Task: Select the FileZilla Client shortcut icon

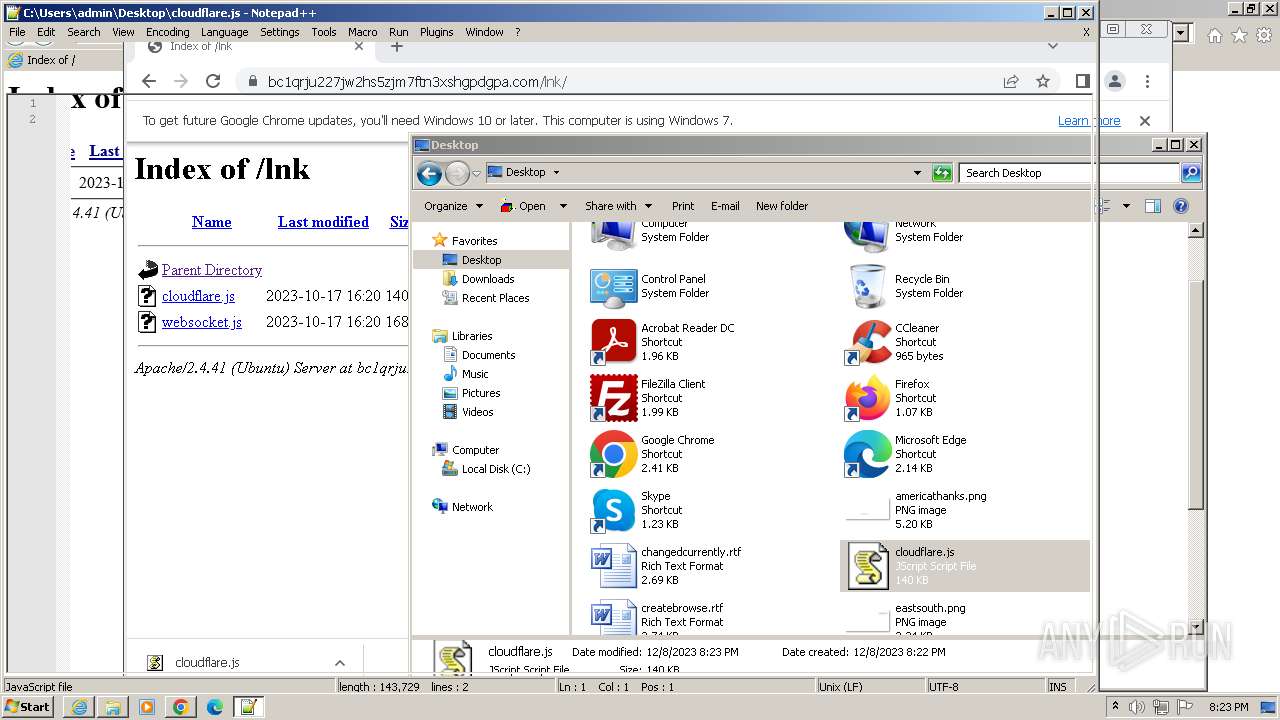Action: pyautogui.click(x=613, y=398)
